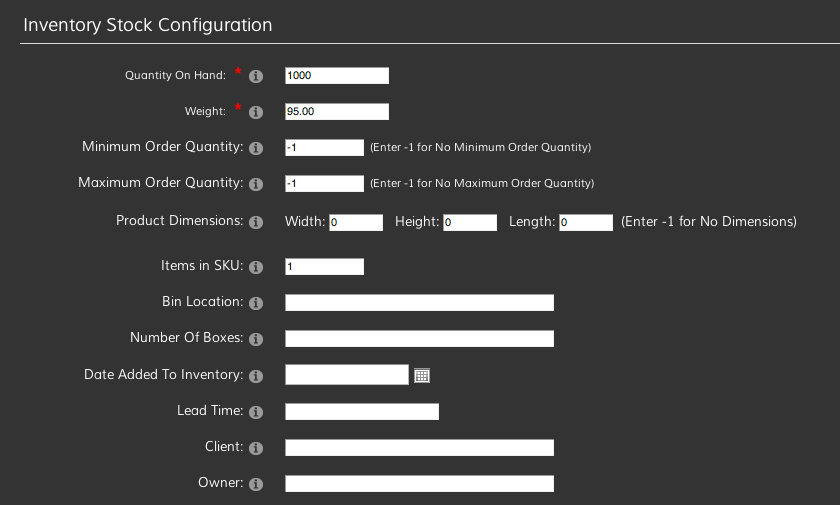The image size is (840, 505).
Task: Focus the Quantity On Hand field
Action: click(x=337, y=76)
